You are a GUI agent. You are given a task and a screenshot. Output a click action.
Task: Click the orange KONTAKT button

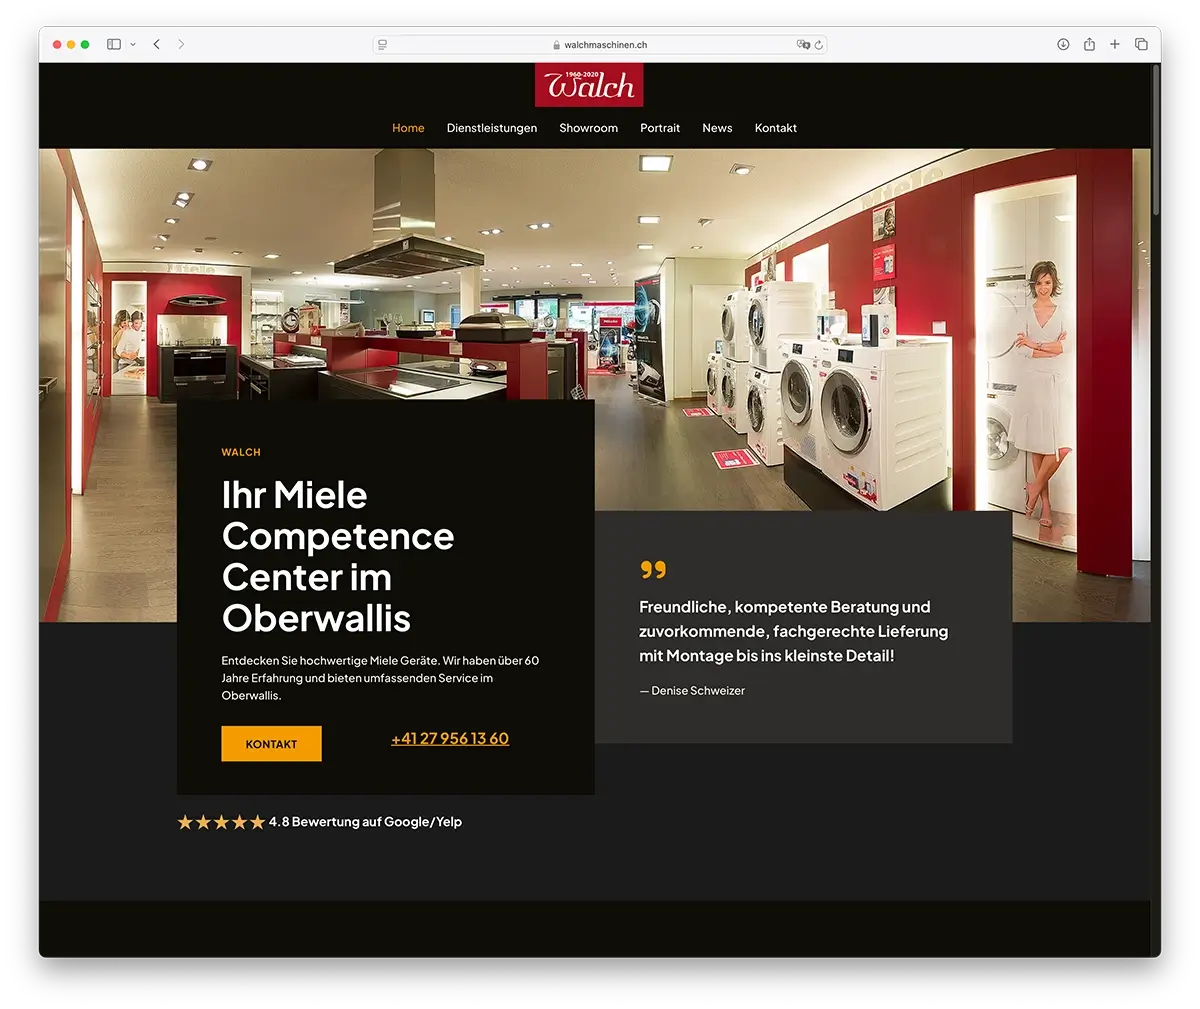(x=271, y=744)
